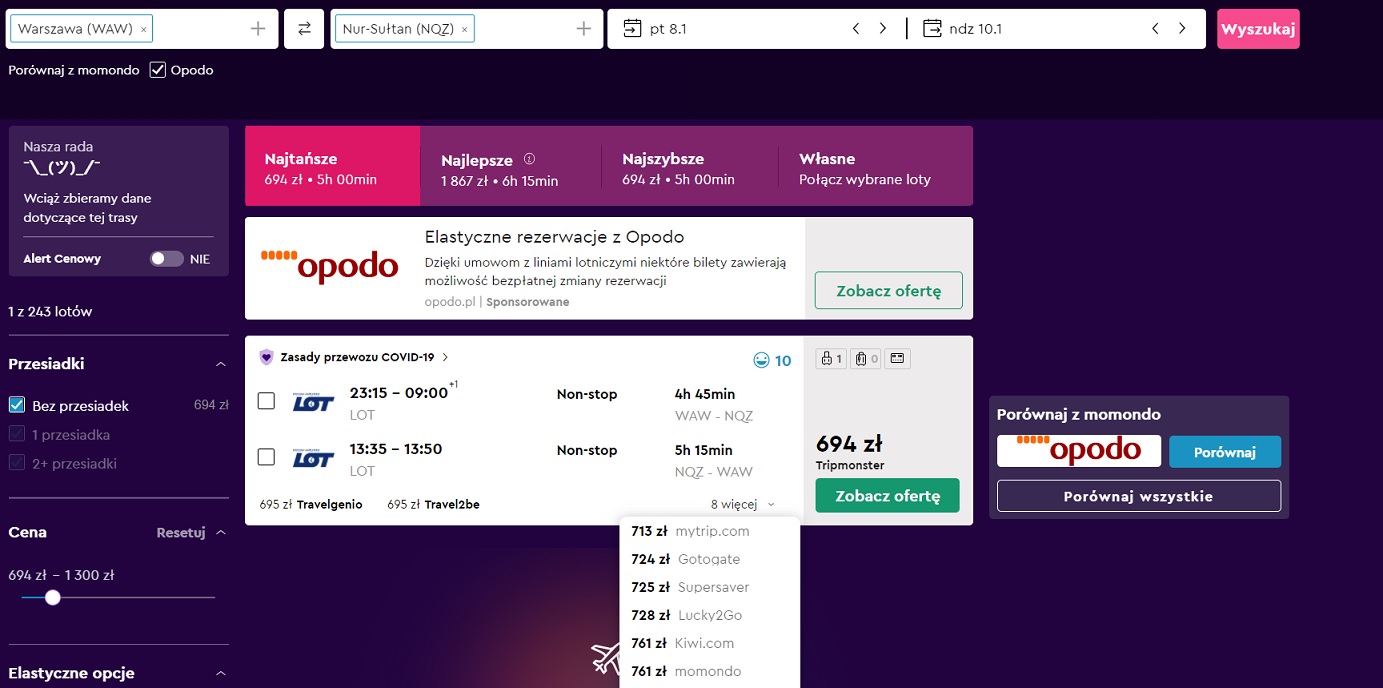The image size is (1383, 688).
Task: Go to next return date
Action: [1182, 29]
